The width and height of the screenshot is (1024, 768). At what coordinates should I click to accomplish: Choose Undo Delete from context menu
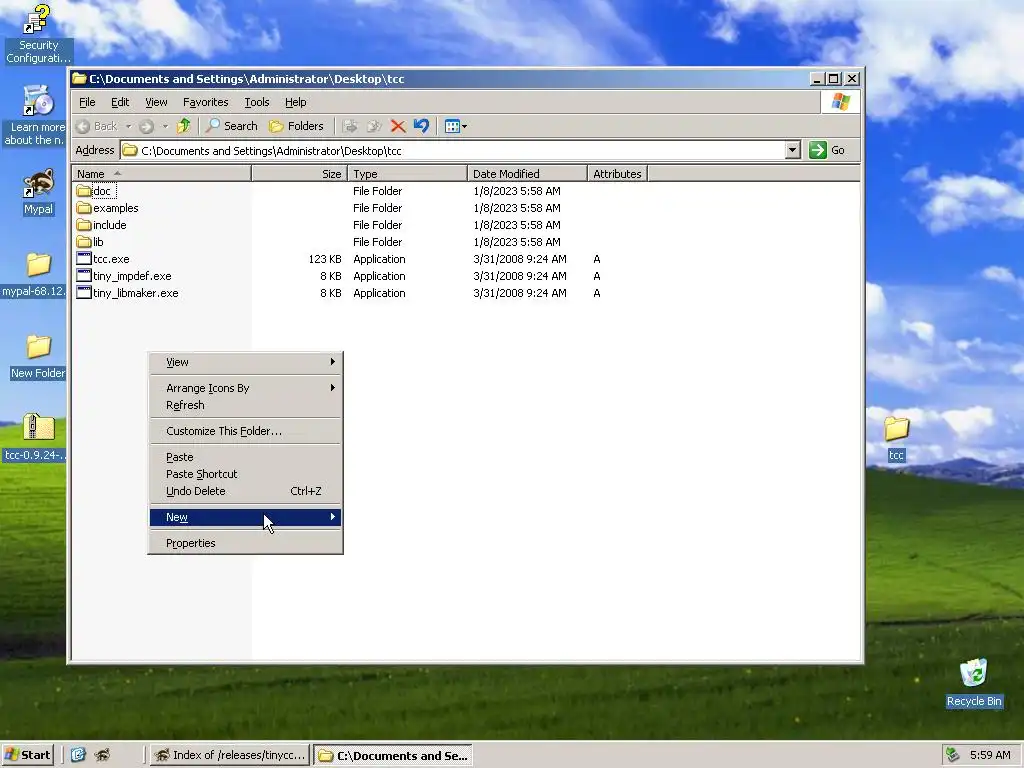pyautogui.click(x=246, y=491)
